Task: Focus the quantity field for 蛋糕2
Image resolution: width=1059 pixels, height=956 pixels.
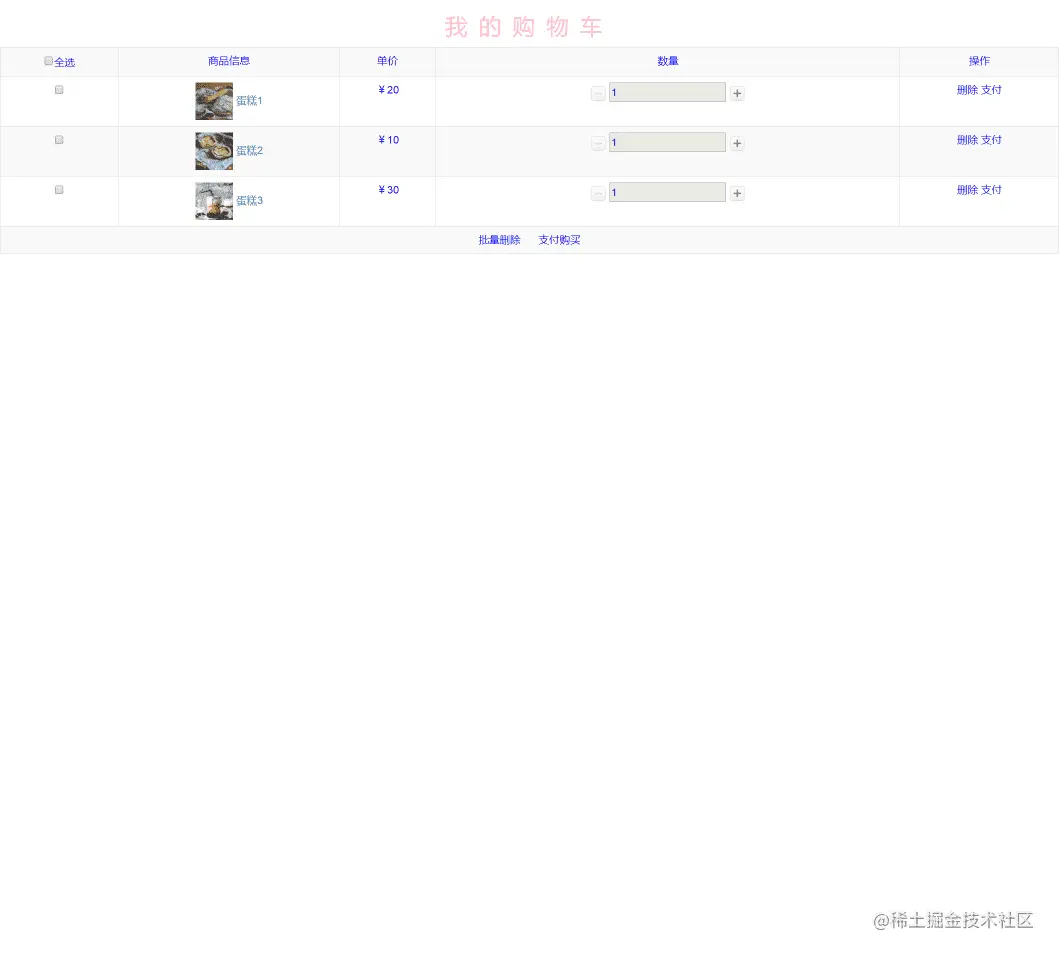Action: (x=667, y=143)
